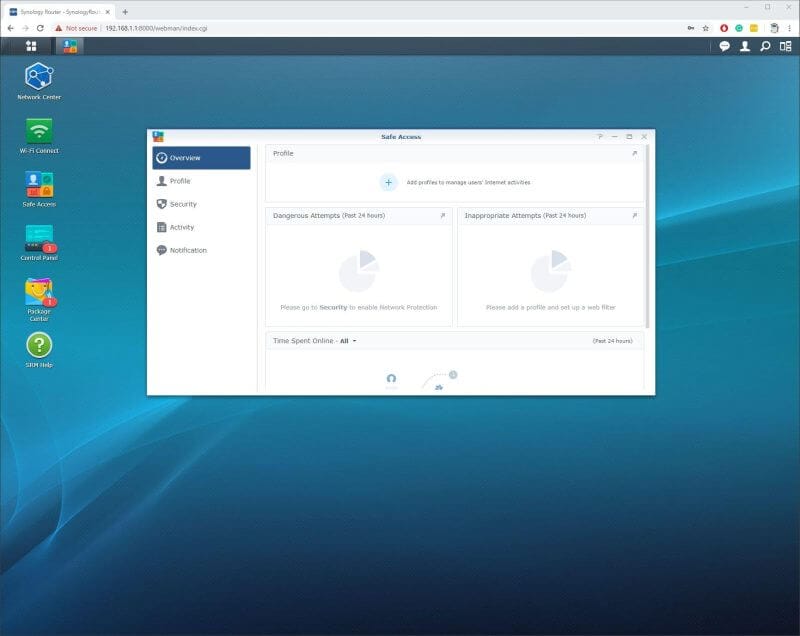Open the notifications speech-bubble icon

pos(722,46)
